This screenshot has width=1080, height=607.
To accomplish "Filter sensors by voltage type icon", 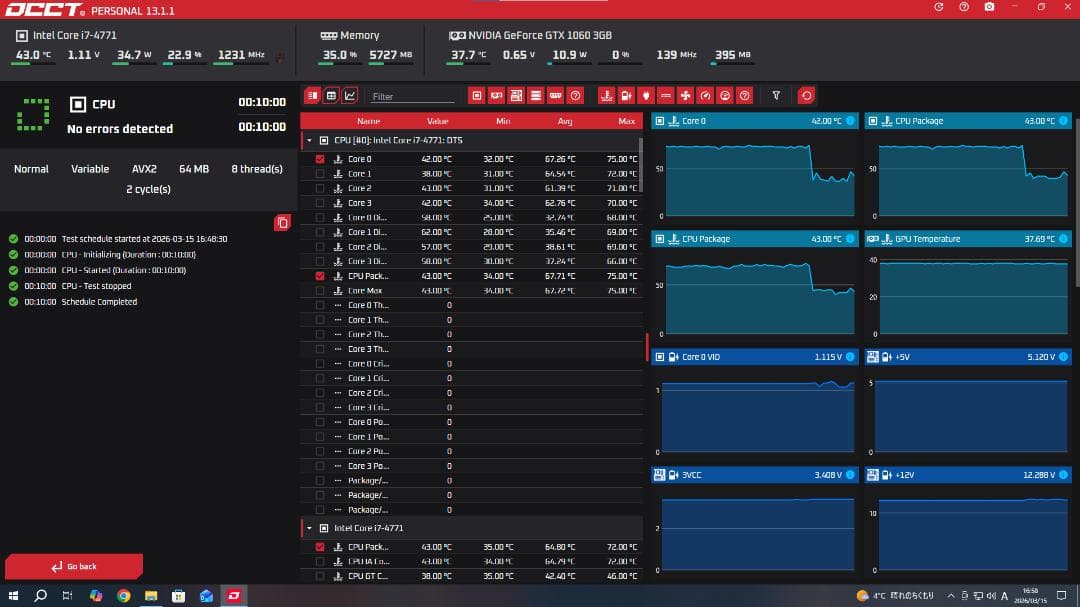I will point(626,96).
